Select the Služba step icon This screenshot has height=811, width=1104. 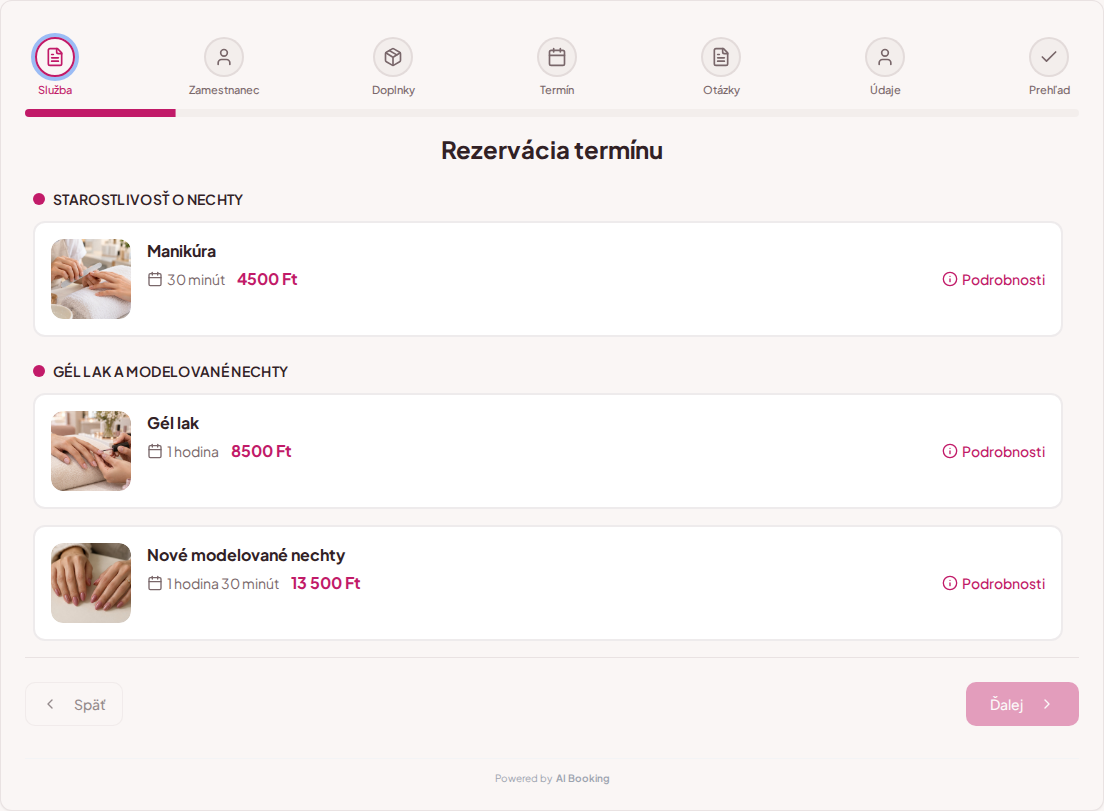(x=55, y=57)
